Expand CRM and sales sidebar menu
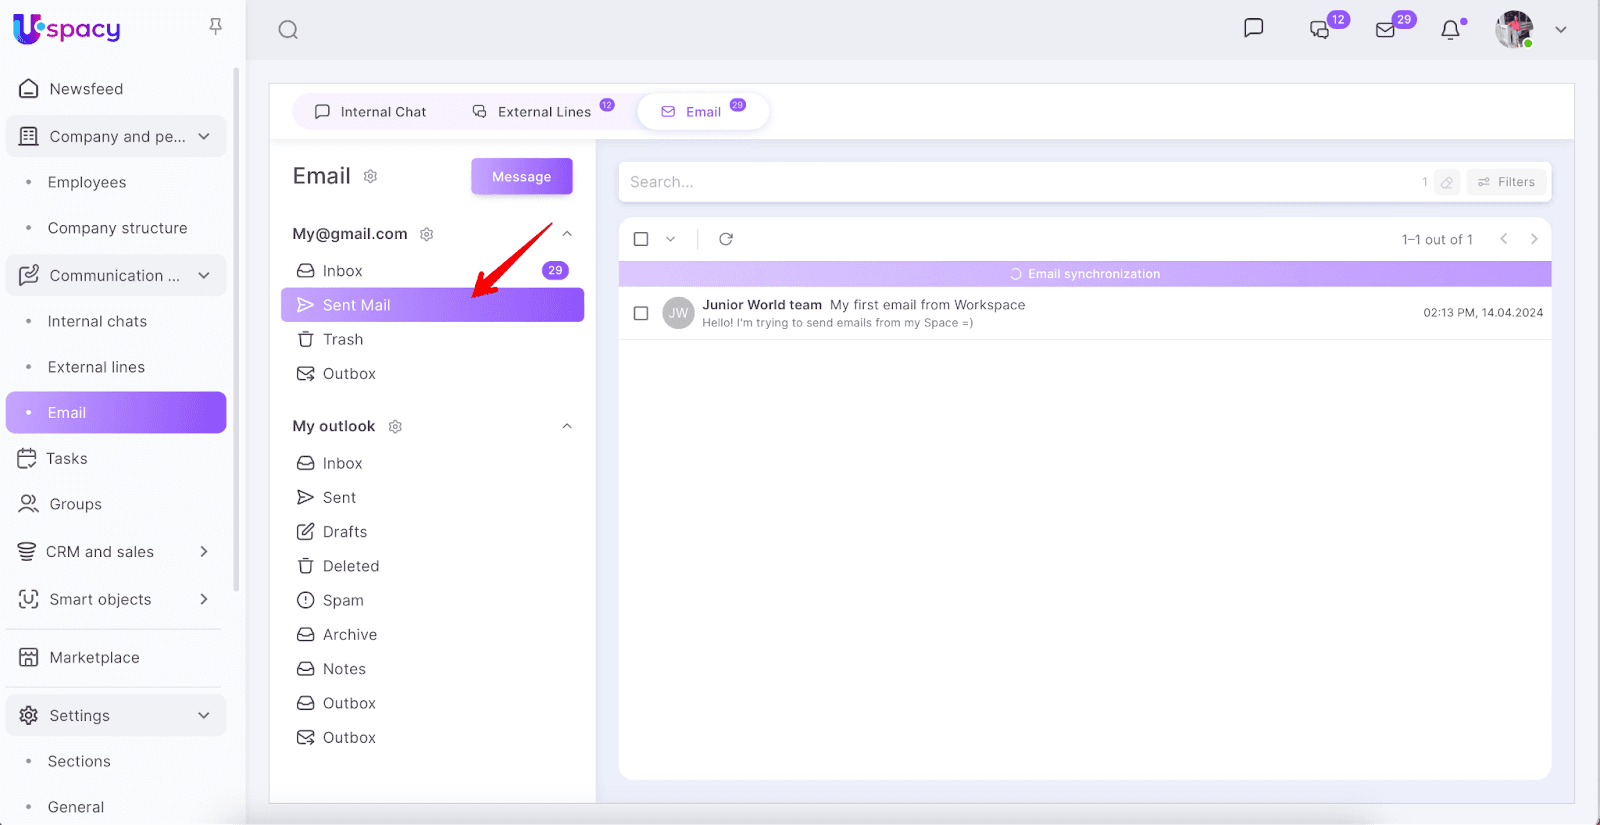This screenshot has height=825, width=1600. (204, 552)
